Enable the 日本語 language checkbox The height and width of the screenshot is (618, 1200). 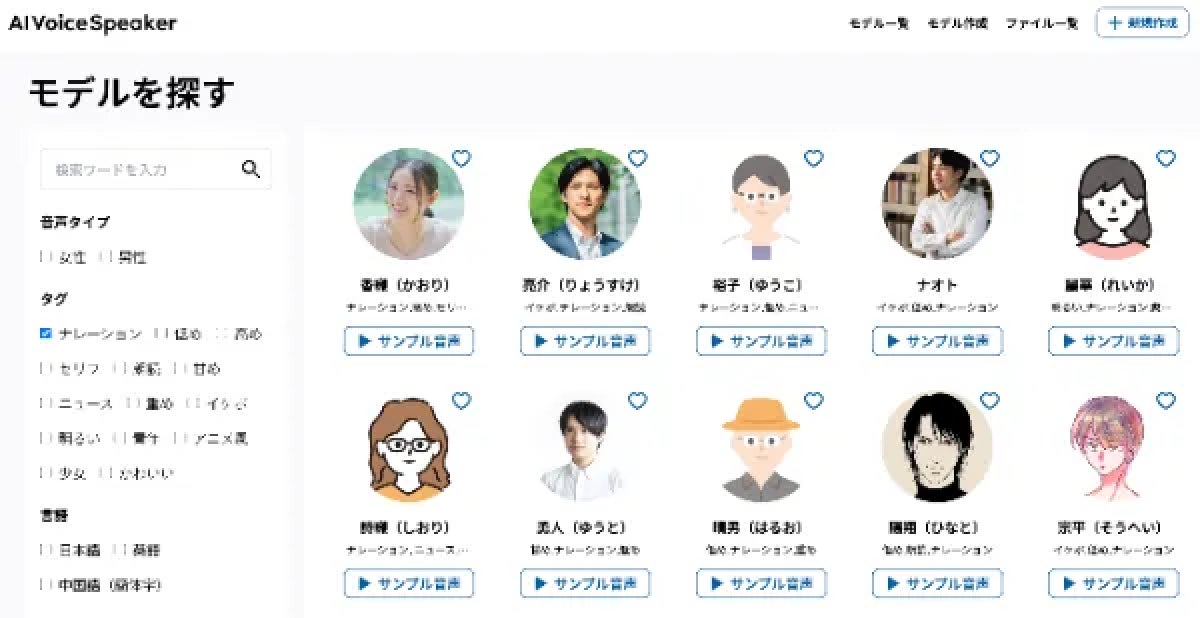[46, 549]
